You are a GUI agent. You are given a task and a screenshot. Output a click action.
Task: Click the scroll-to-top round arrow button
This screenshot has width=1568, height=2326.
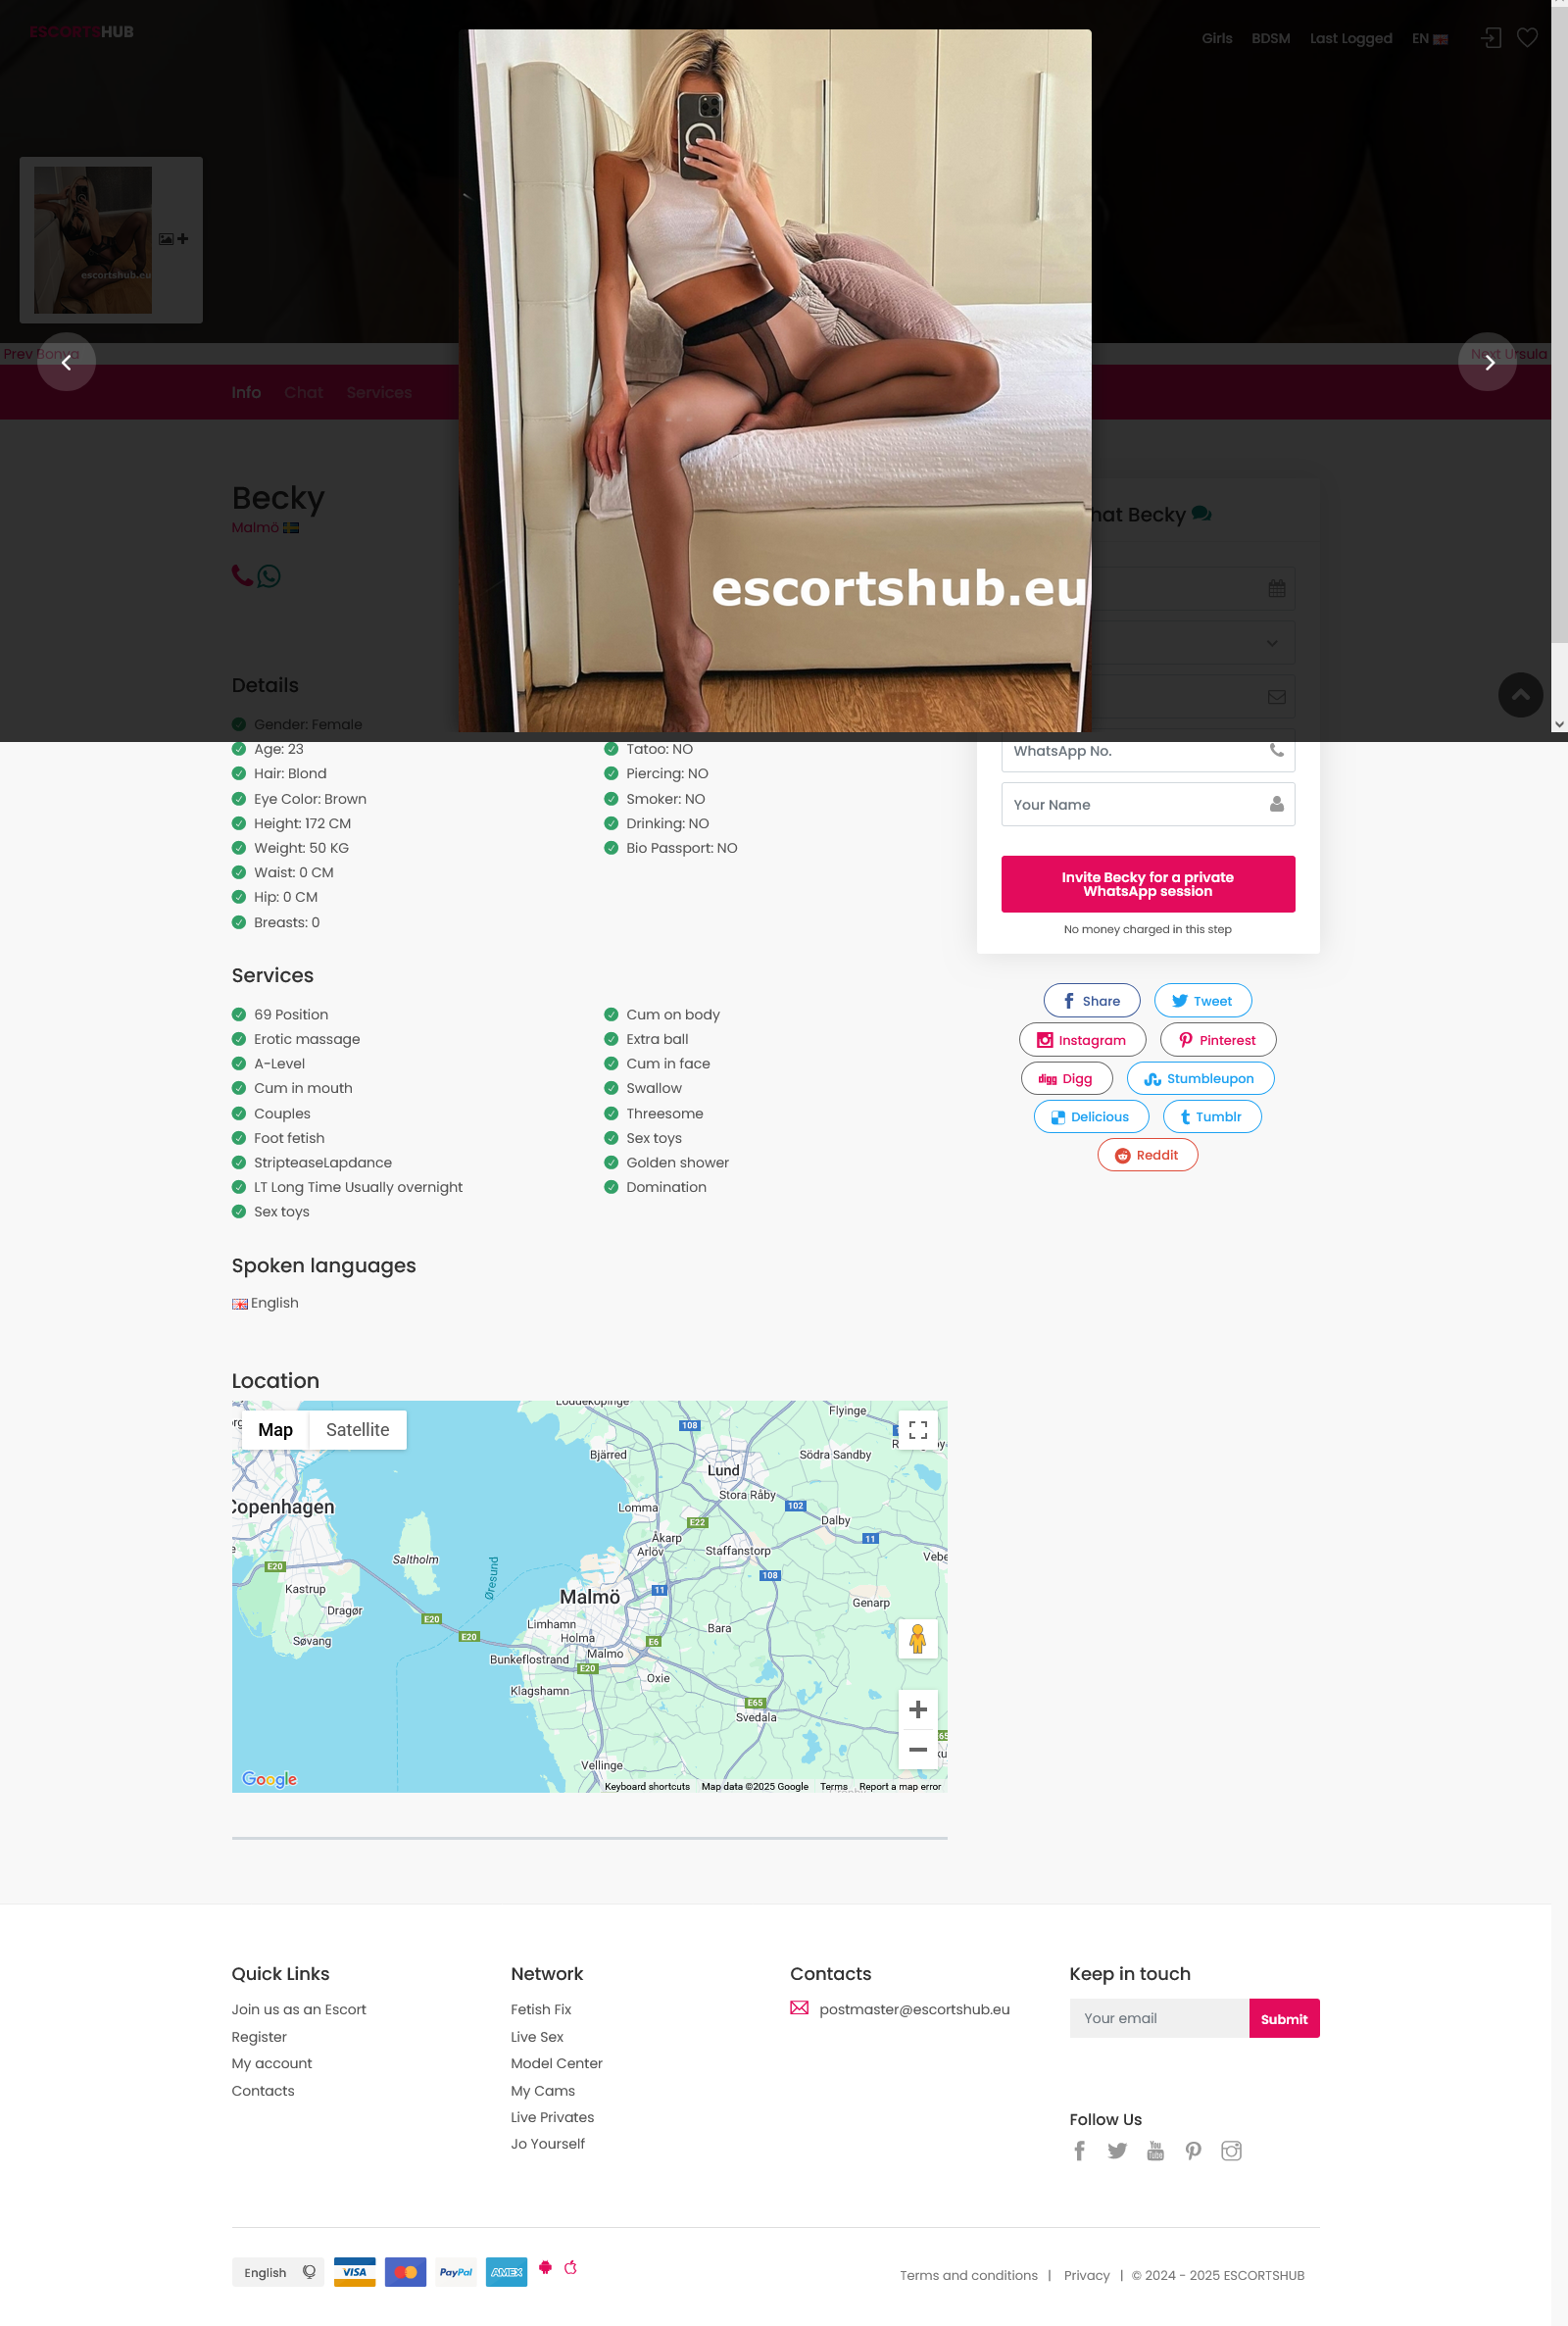click(x=1520, y=695)
